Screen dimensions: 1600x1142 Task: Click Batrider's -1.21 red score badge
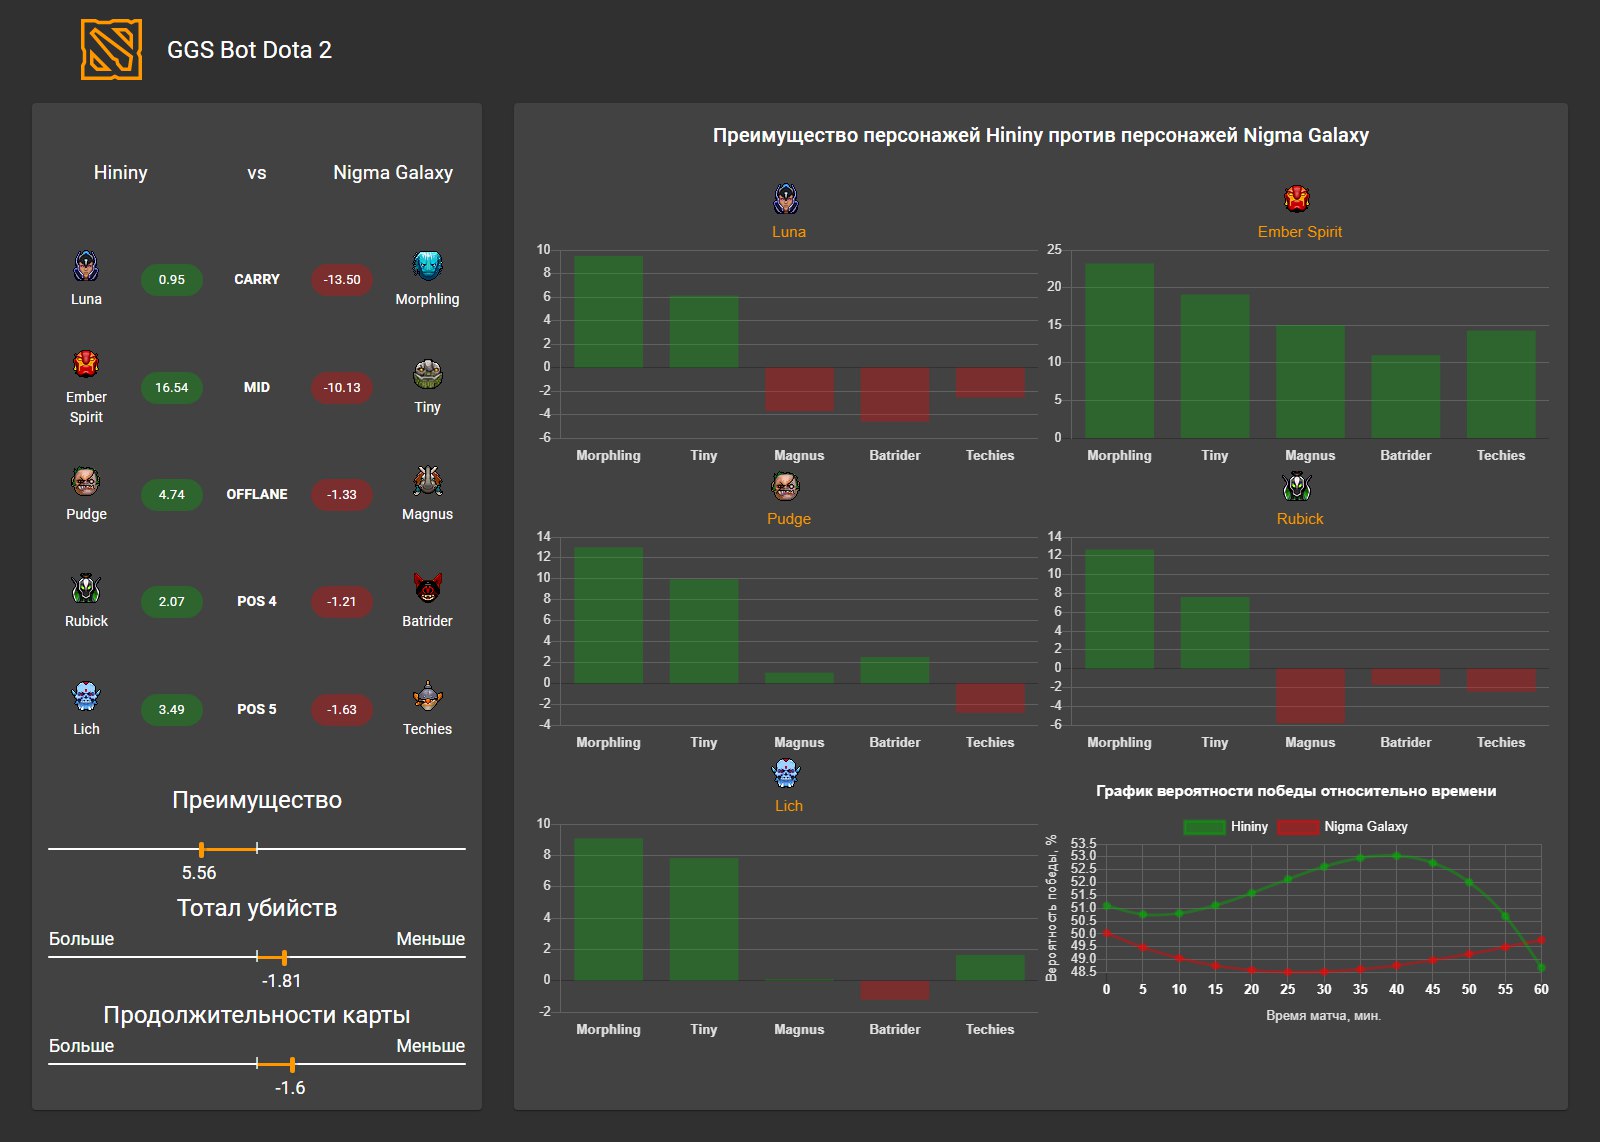[342, 602]
